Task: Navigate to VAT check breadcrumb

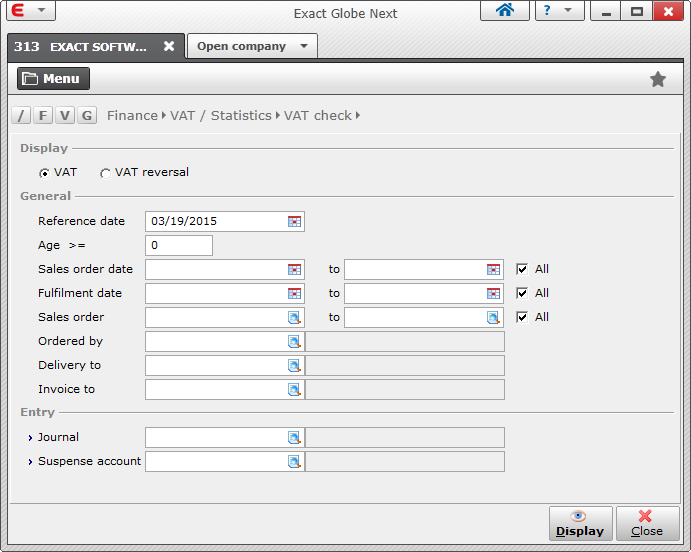Action: (x=318, y=115)
